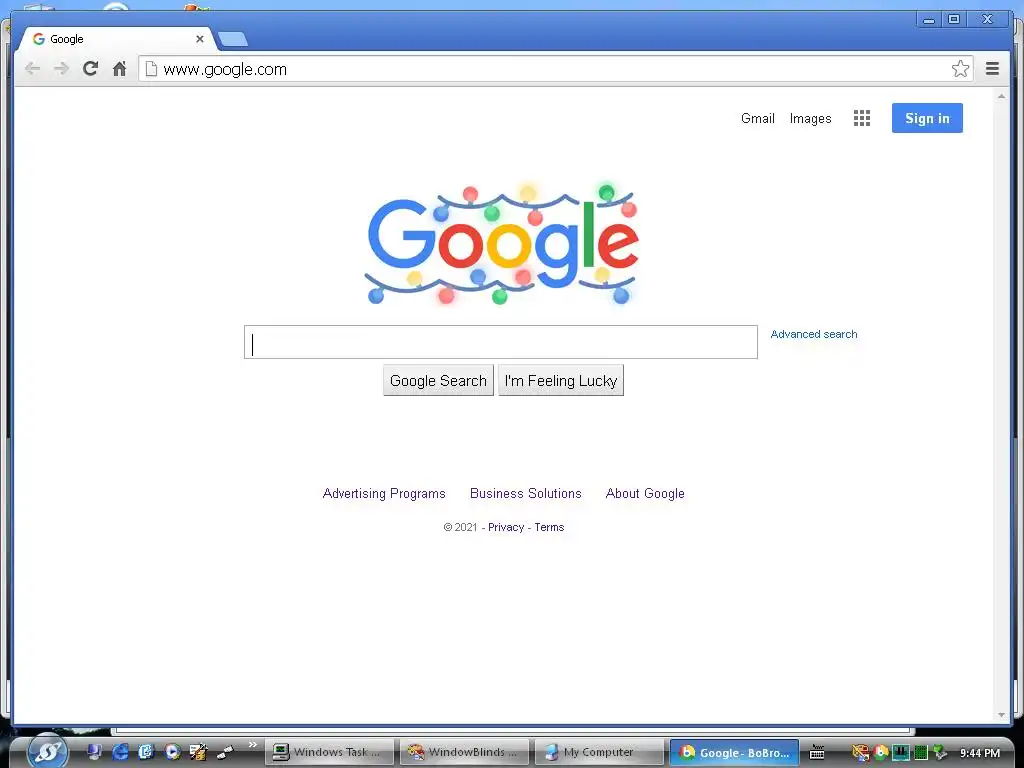This screenshot has width=1024, height=768.
Task: Click the page scrollbar down arrow
Action: click(1001, 715)
